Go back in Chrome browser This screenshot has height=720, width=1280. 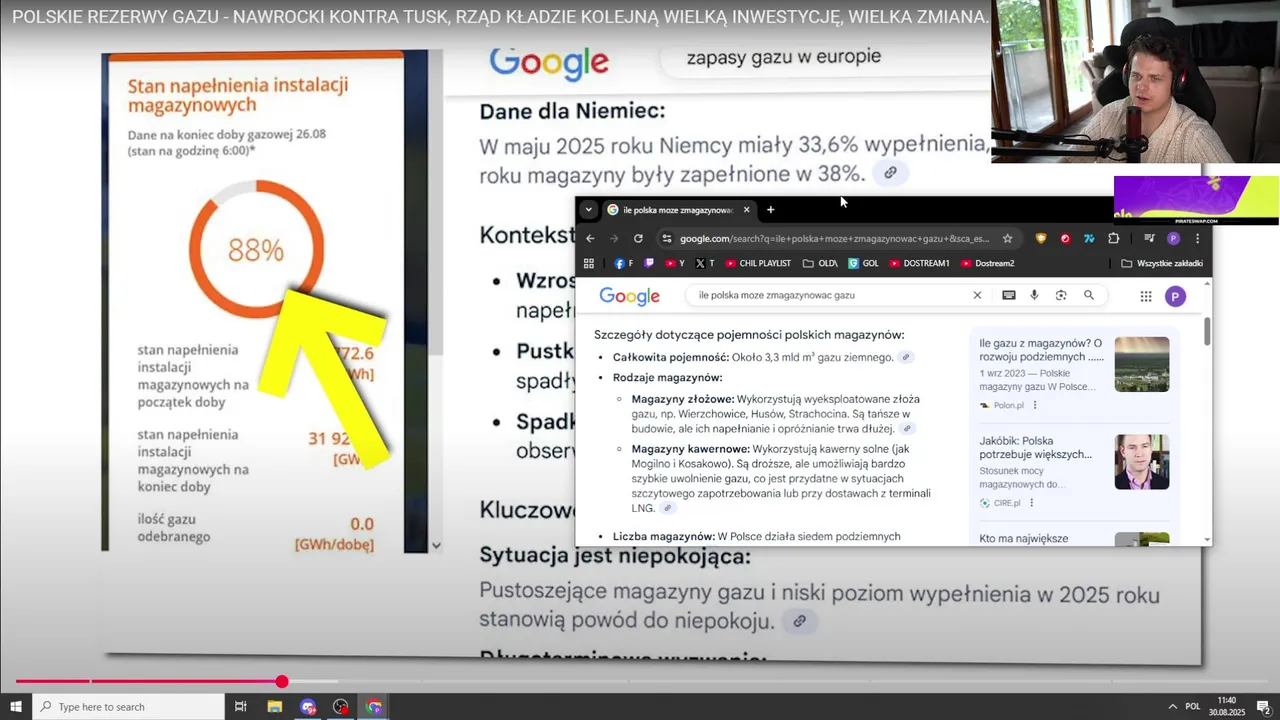(x=590, y=238)
